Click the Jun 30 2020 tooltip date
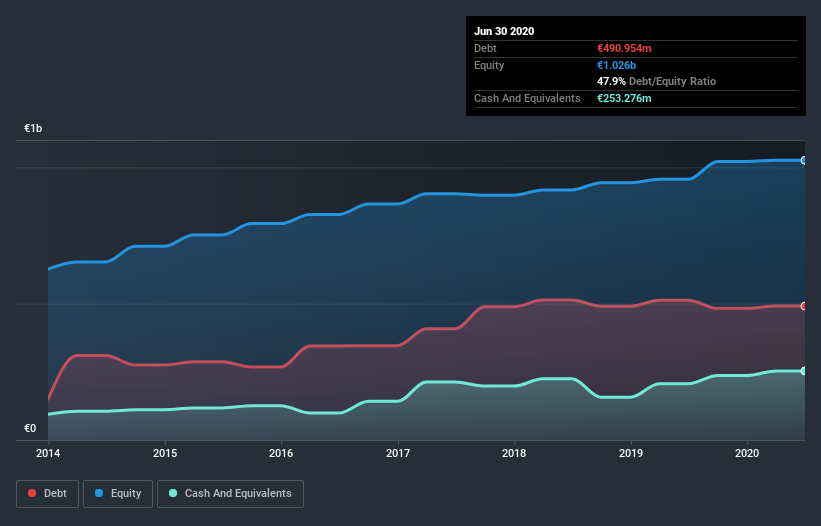 [504, 31]
